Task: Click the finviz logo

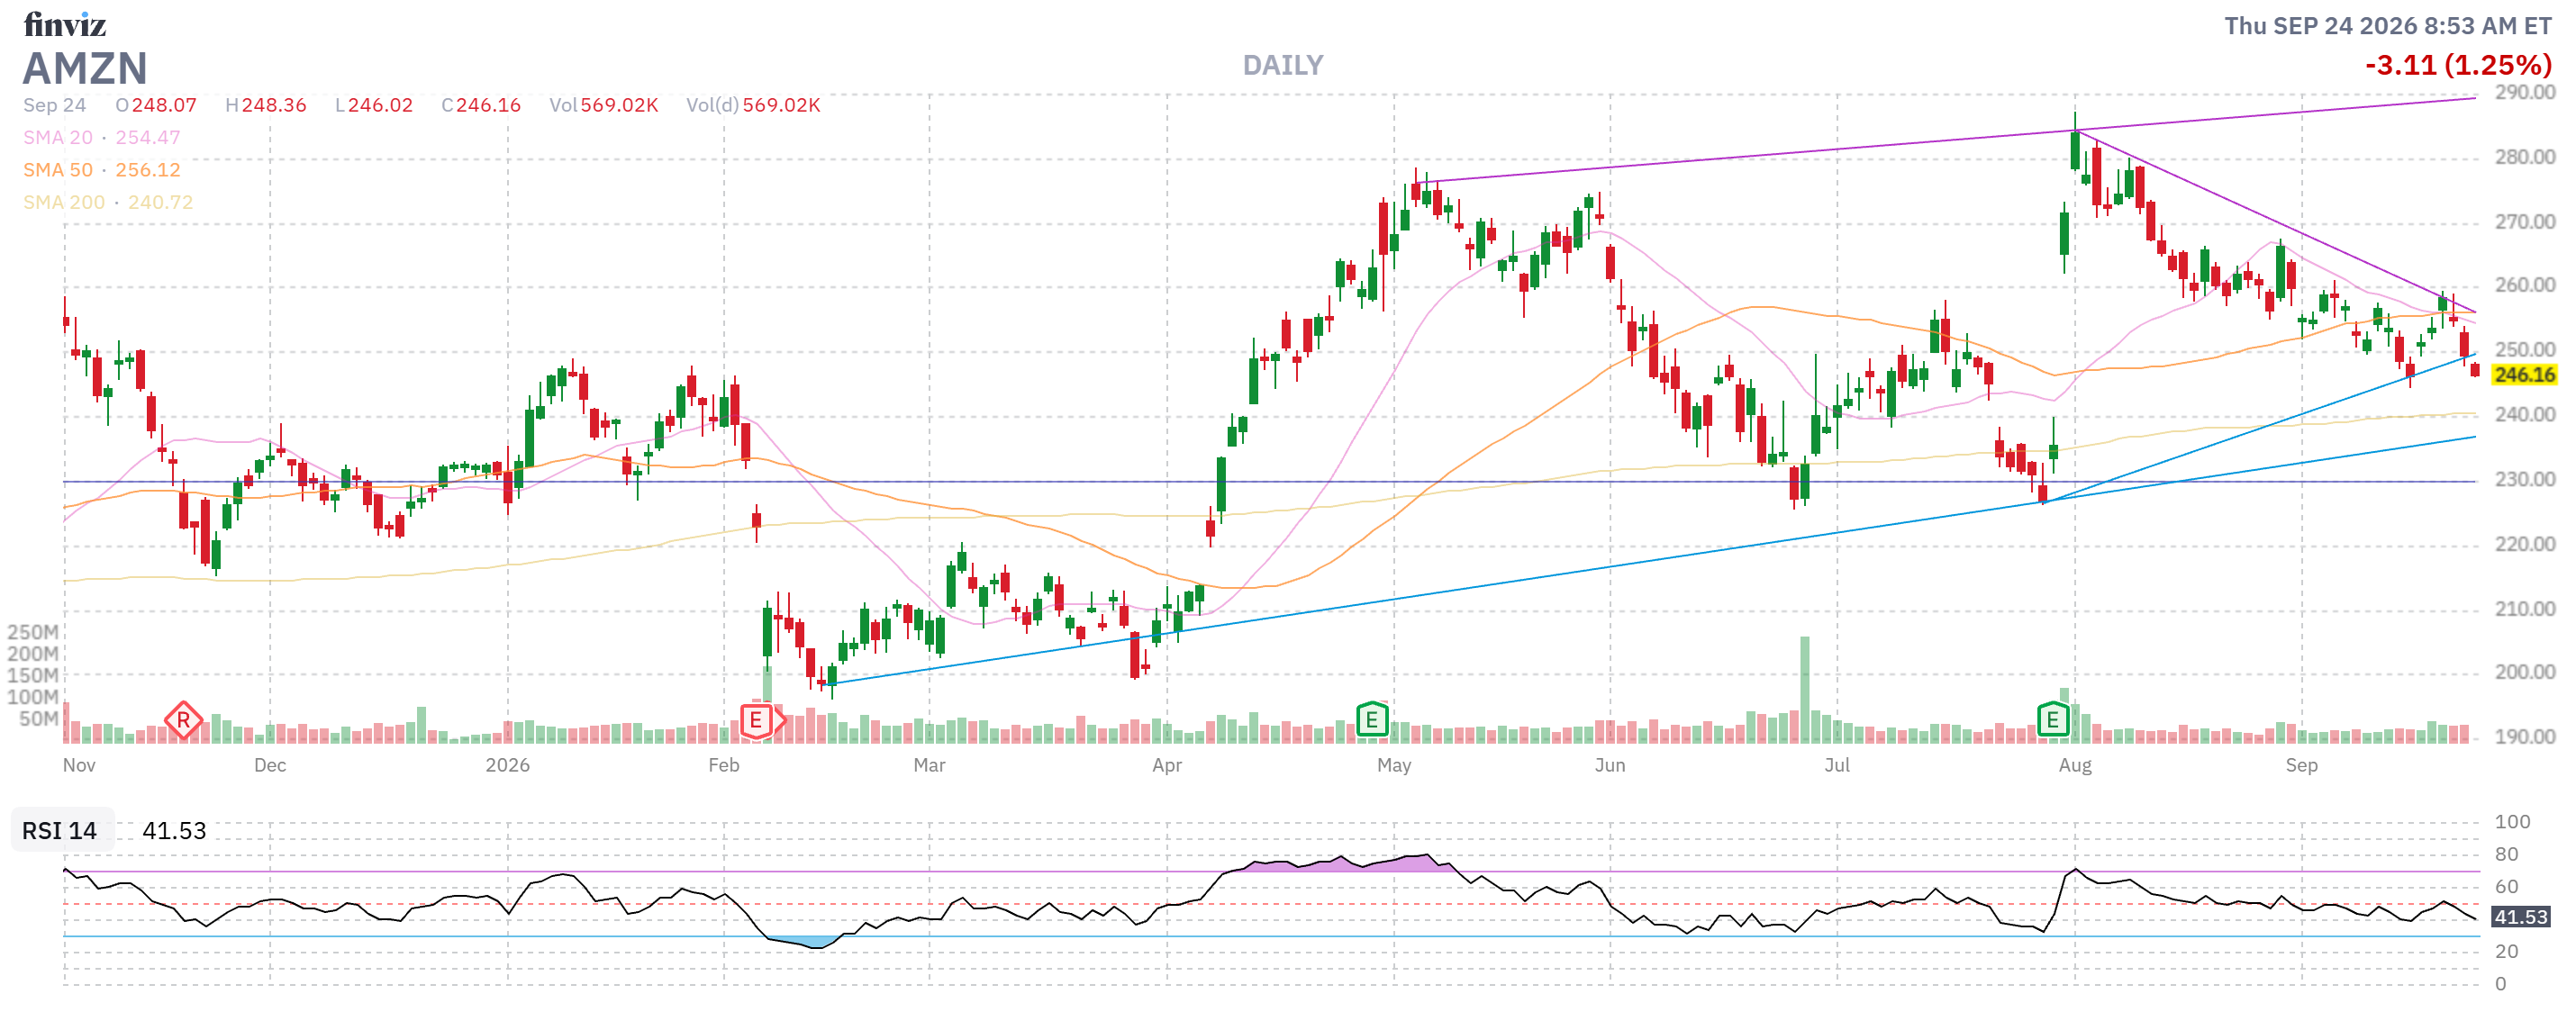Action: 65,24
